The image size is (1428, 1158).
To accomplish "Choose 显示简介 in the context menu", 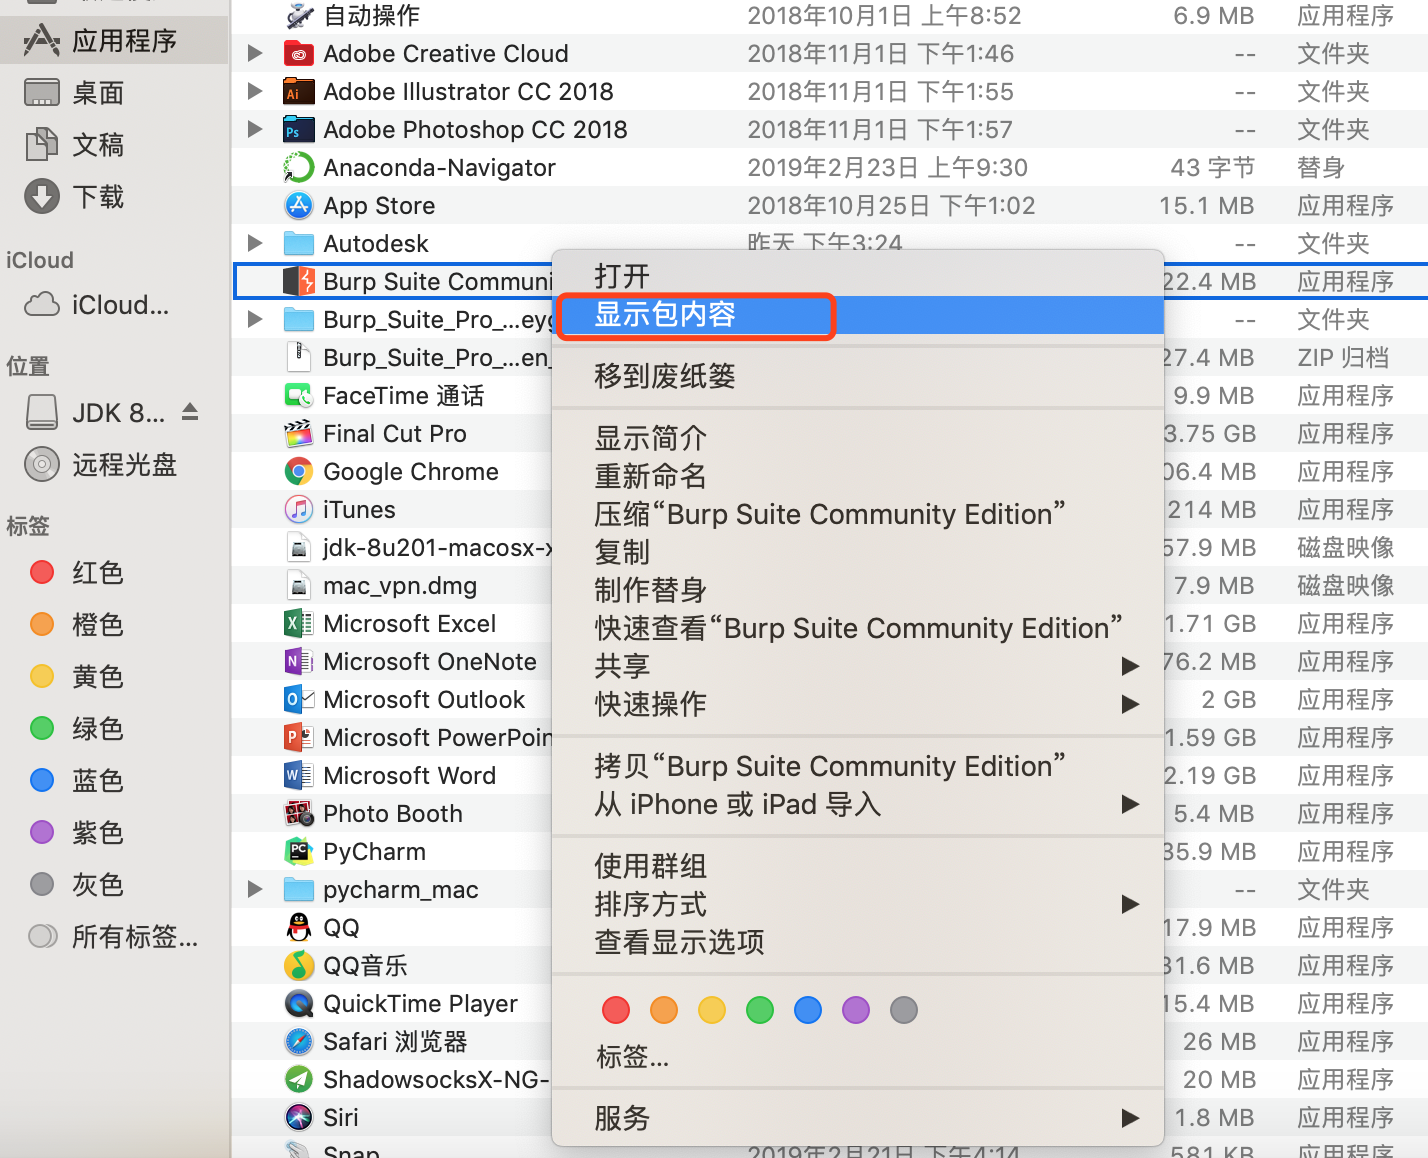I will pyautogui.click(x=857, y=438).
